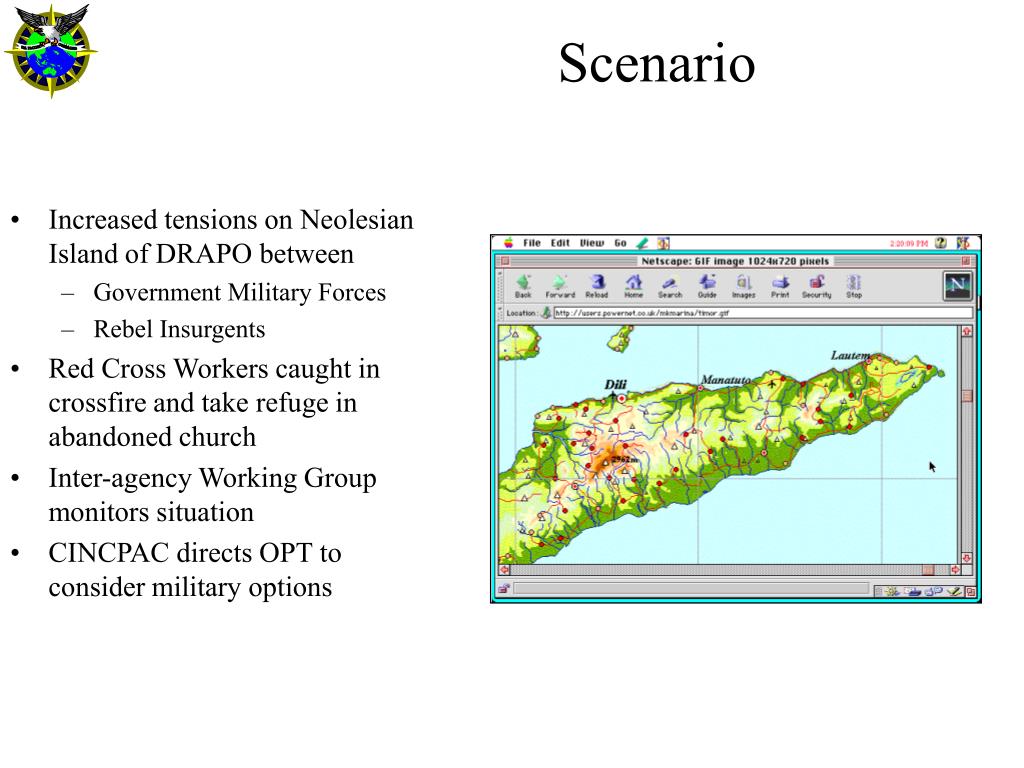Click the horizontal scrollbar right arrow

click(x=955, y=569)
